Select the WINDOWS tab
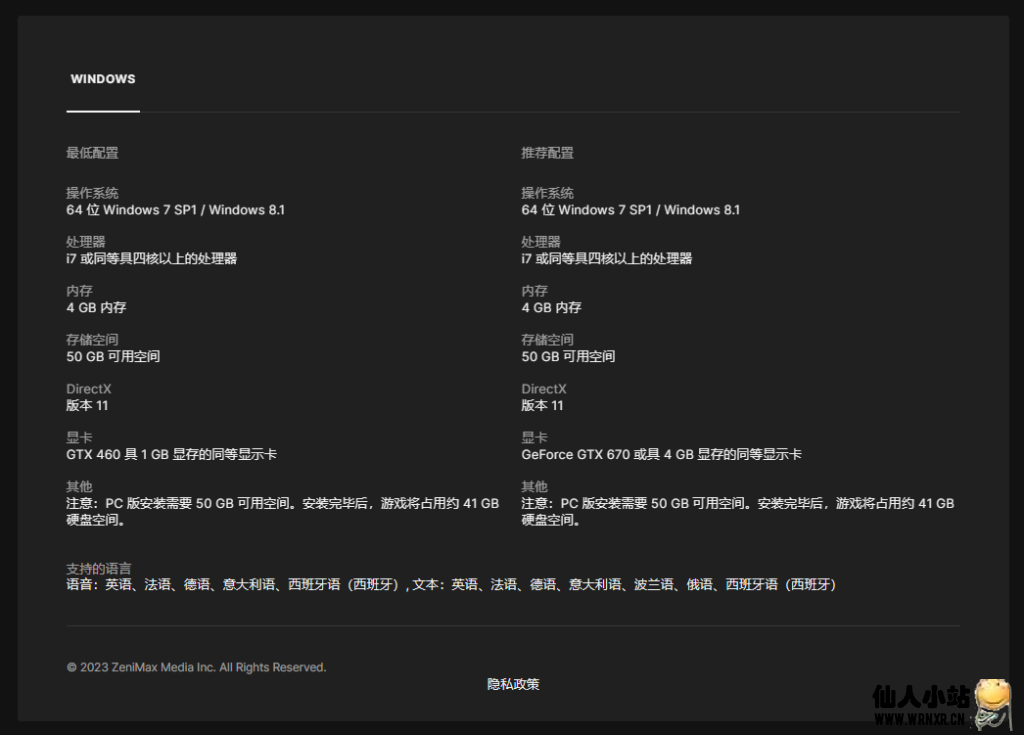This screenshot has height=735, width=1024. 103,79
